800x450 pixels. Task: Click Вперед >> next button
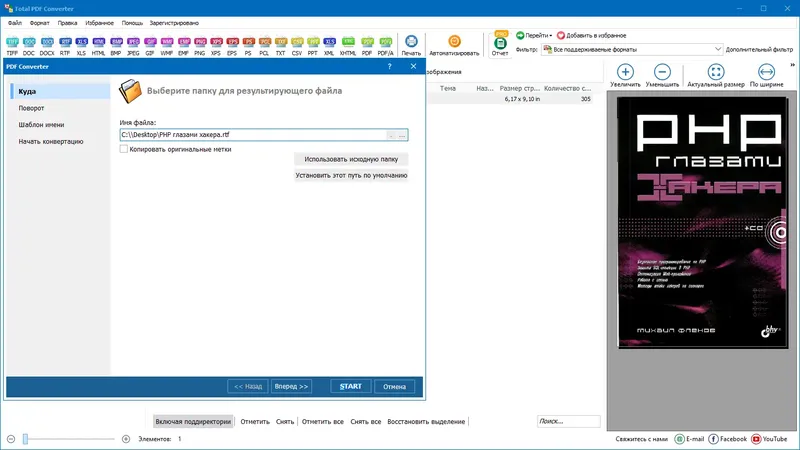[291, 386]
